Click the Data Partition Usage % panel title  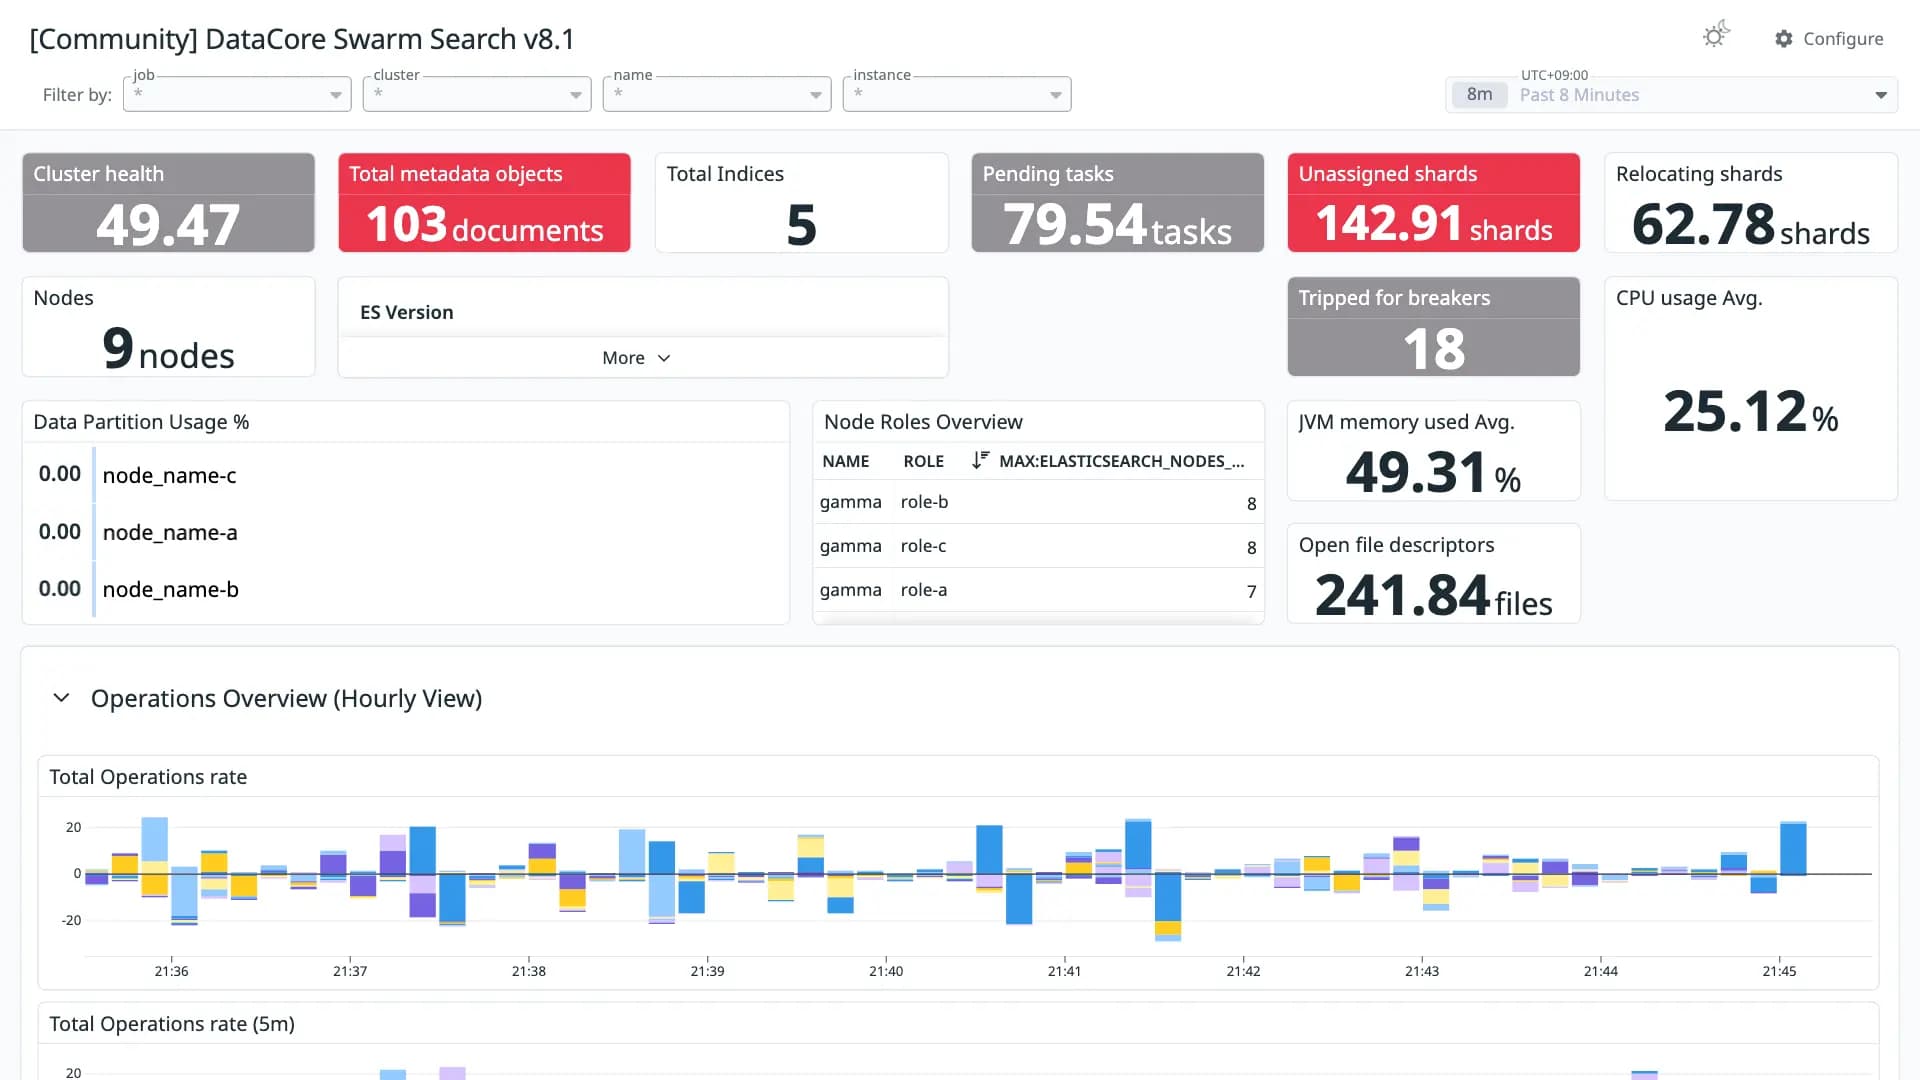pyautogui.click(x=141, y=422)
